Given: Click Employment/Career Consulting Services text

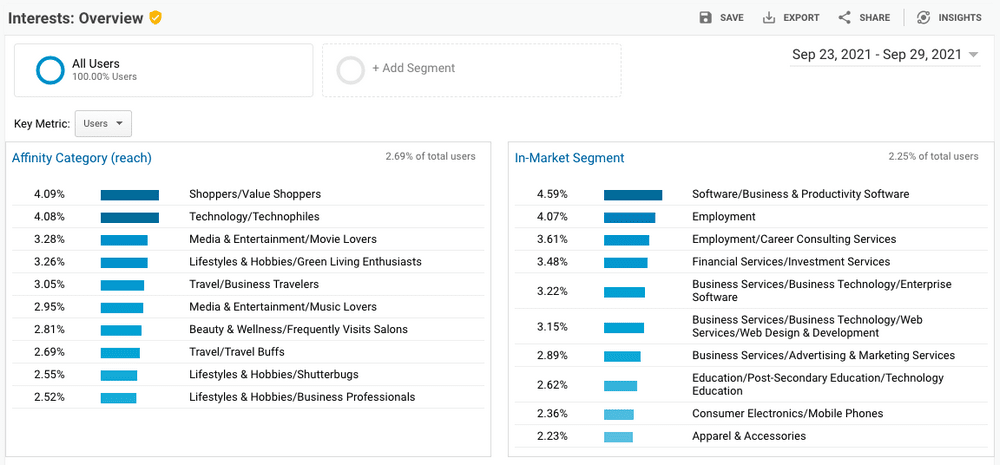Looking at the screenshot, I should [794, 239].
